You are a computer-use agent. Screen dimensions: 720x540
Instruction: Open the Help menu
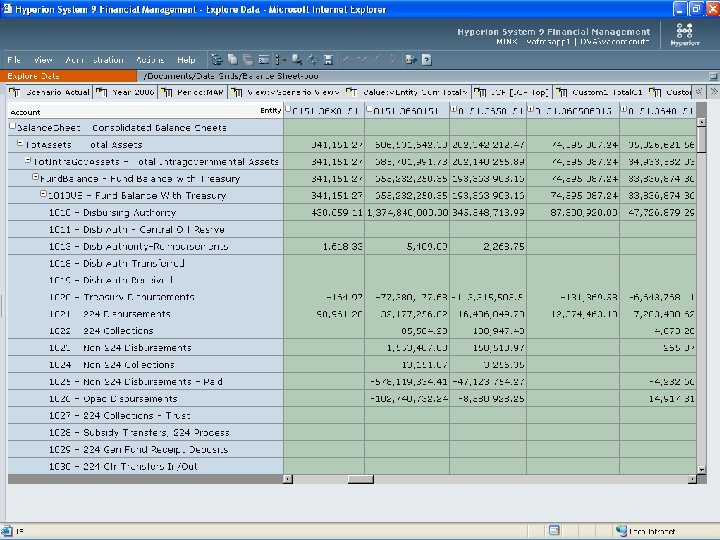tap(186, 60)
